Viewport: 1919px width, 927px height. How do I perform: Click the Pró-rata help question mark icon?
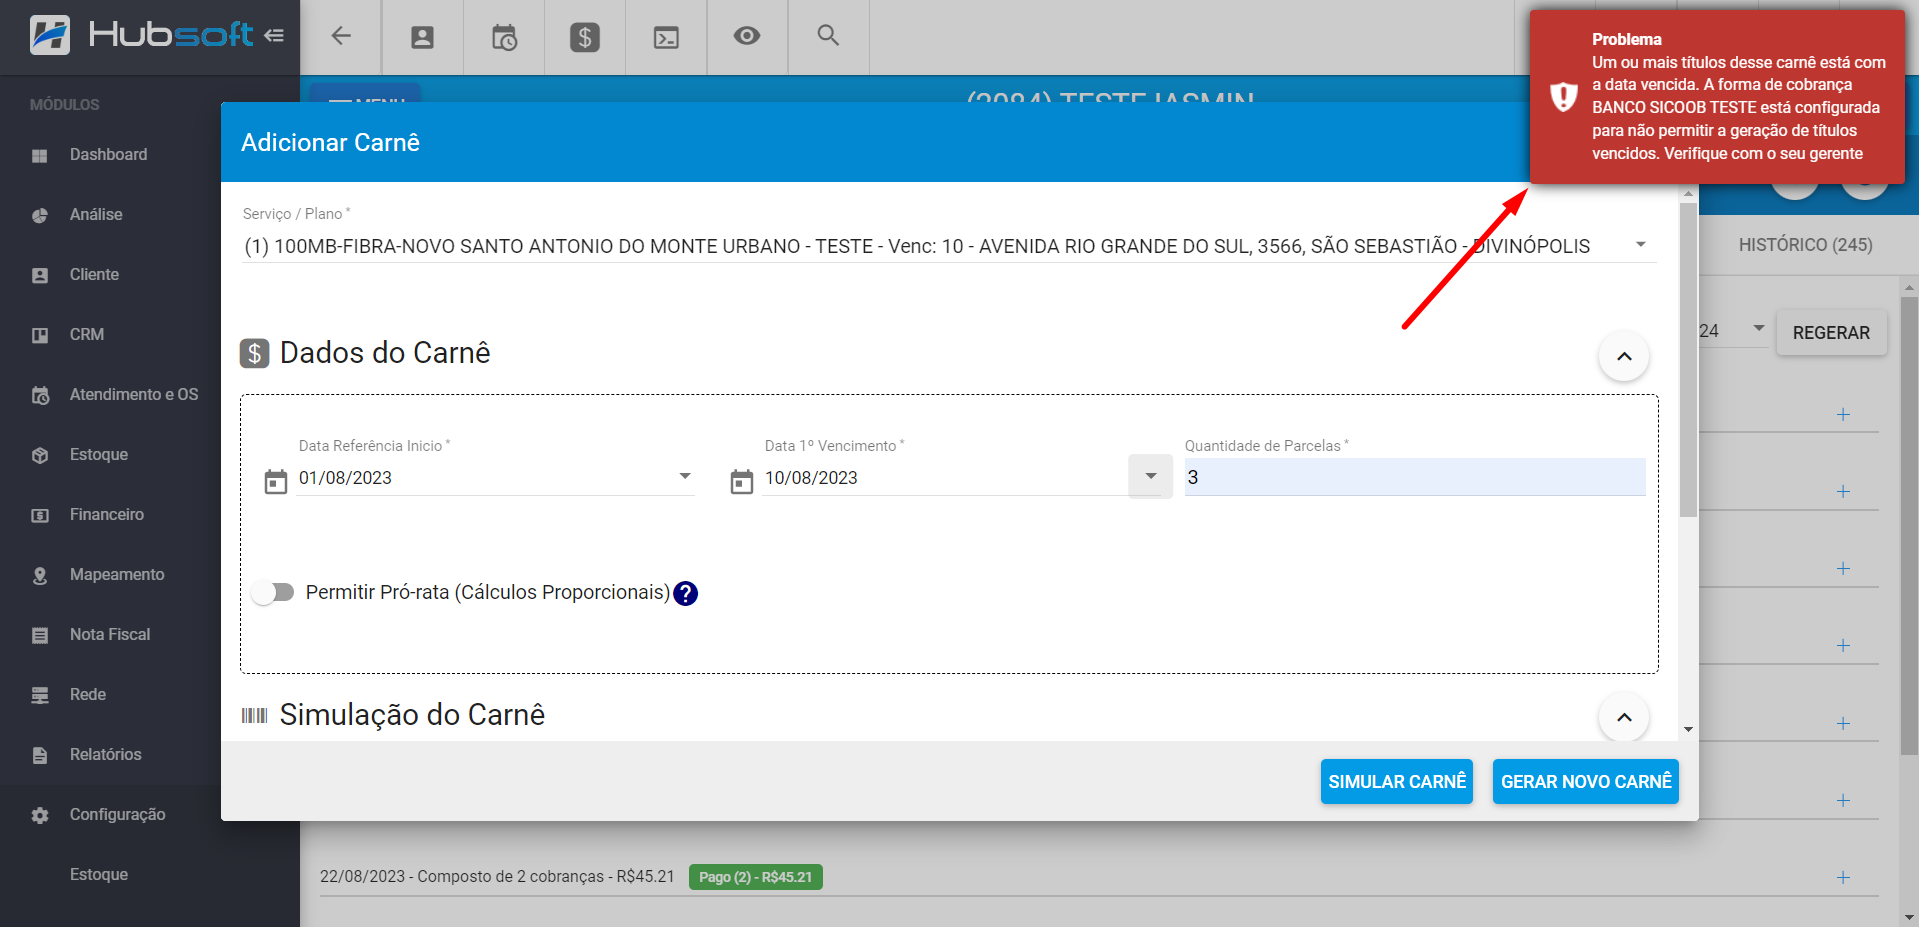(x=686, y=594)
